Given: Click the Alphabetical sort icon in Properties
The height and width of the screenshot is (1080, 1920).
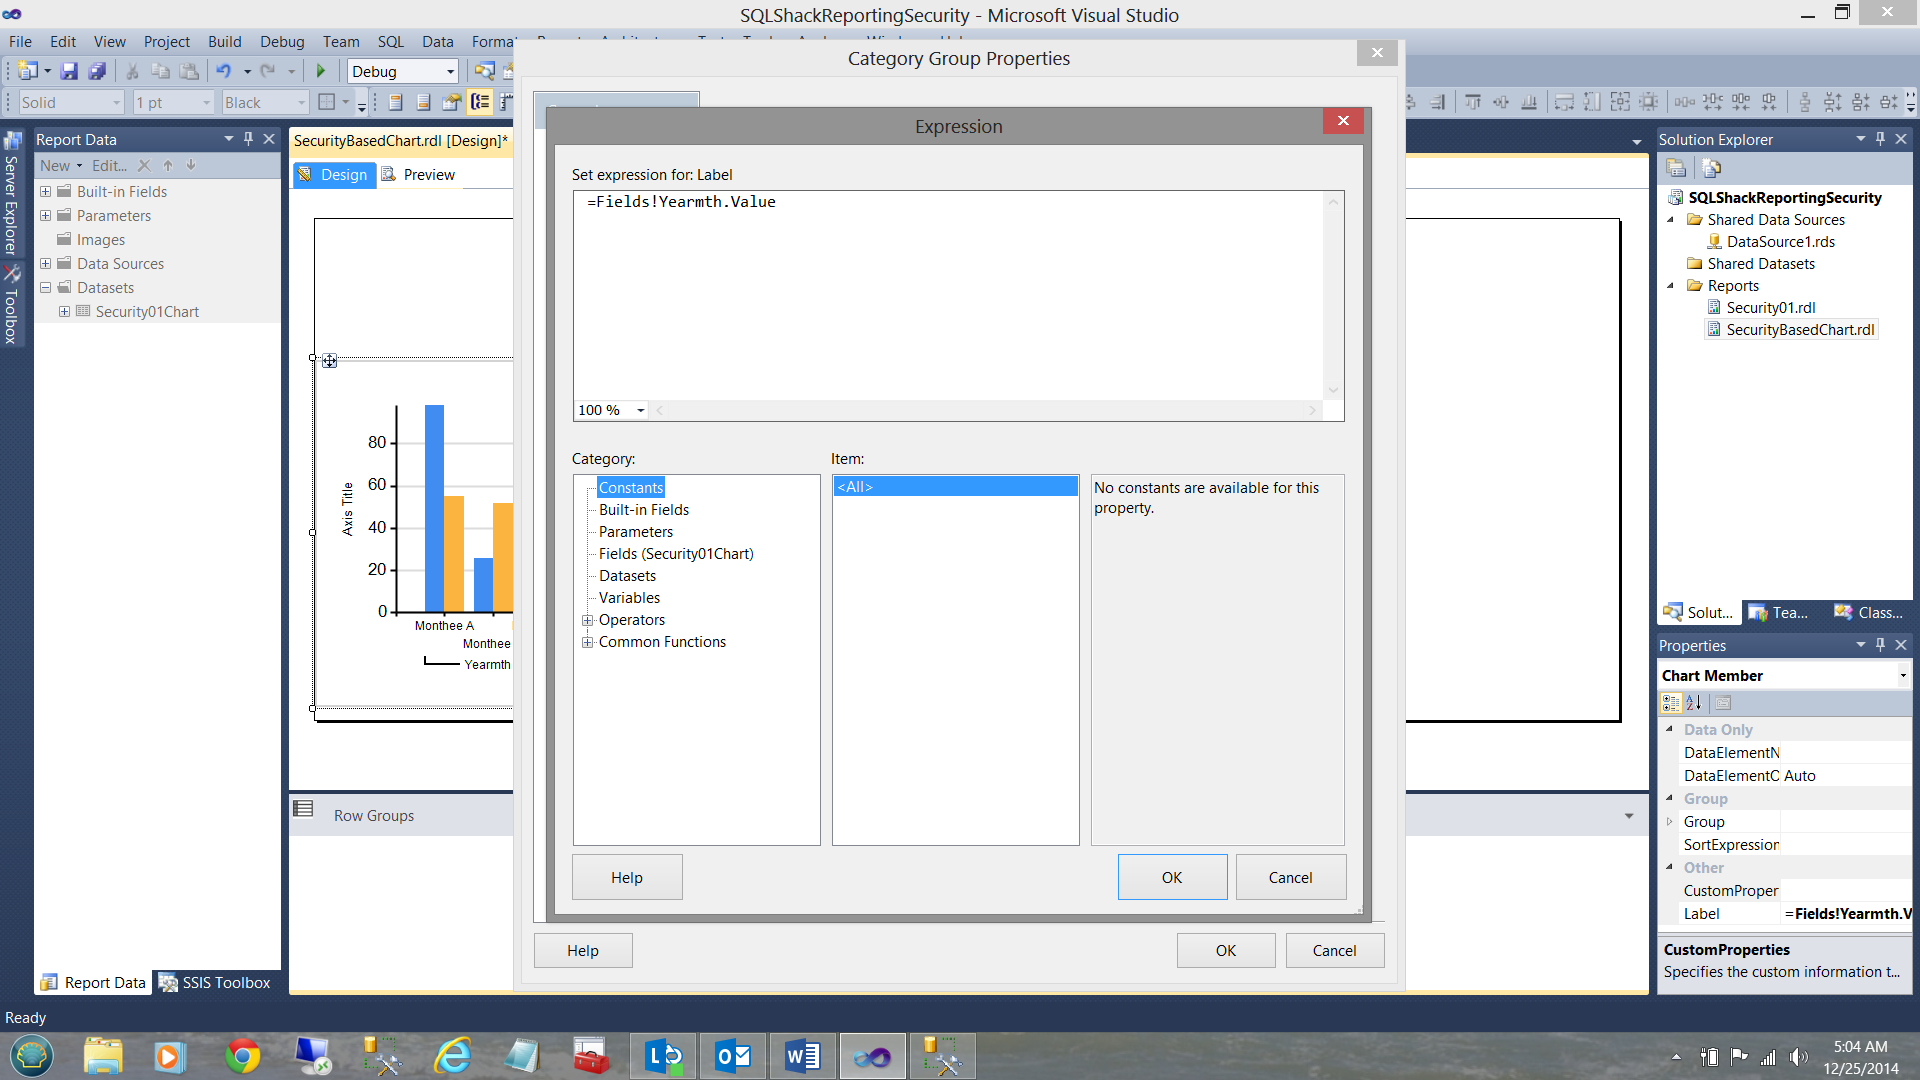Looking at the screenshot, I should pyautogui.click(x=1694, y=703).
